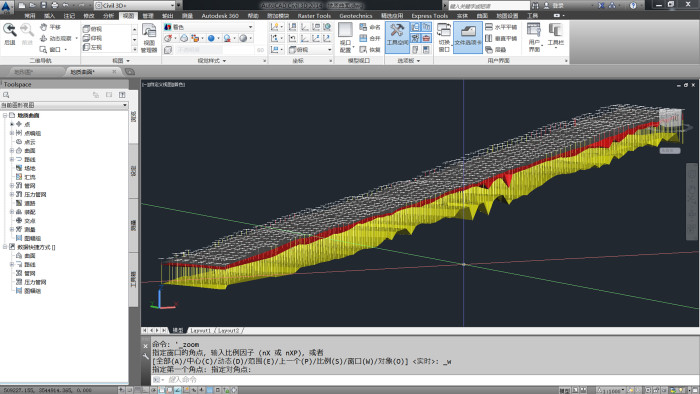Click the Toolspace help icon
The height and width of the screenshot is (394, 700).
click(x=122, y=95)
